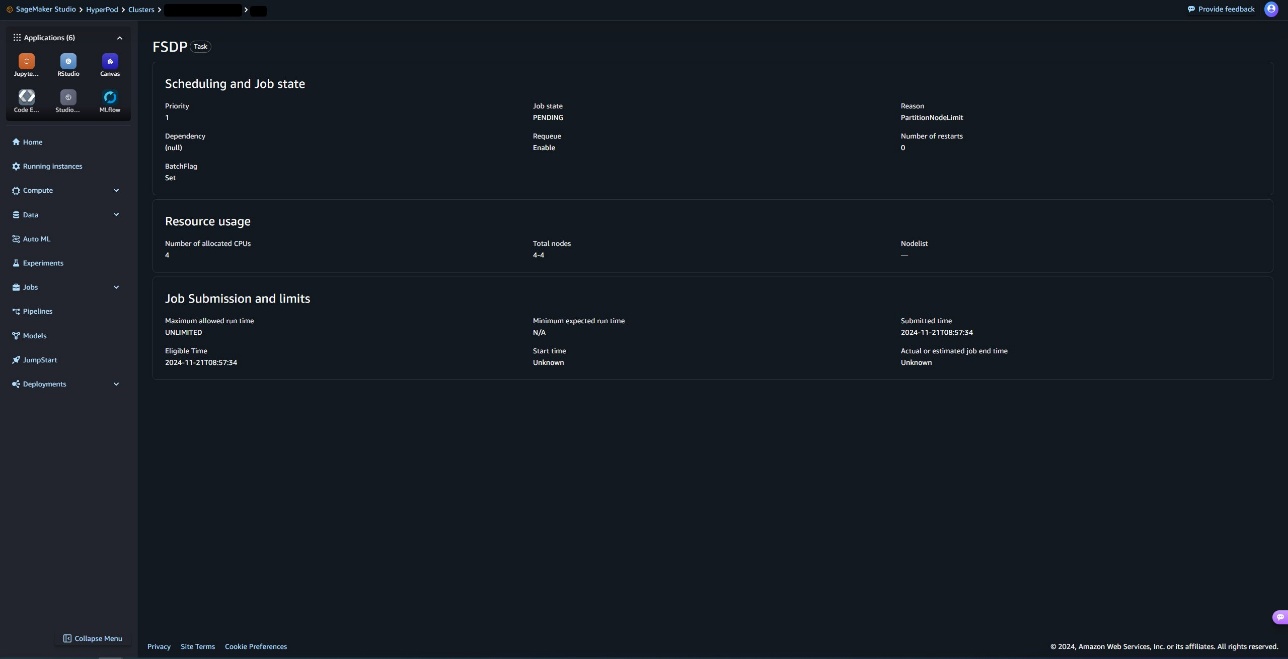Click the Collapse Menu button

[93, 638]
